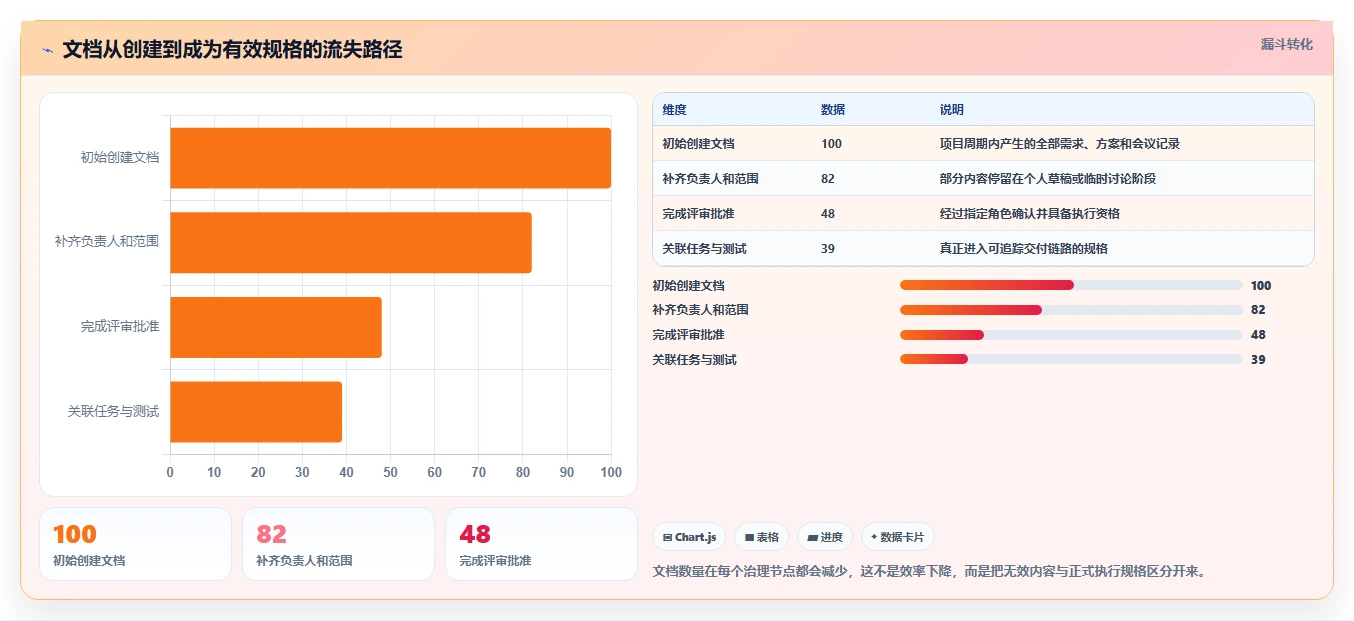The image size is (1354, 621).
Task: Click the 关联任务与测试 chart bar
Action: [x=256, y=412]
